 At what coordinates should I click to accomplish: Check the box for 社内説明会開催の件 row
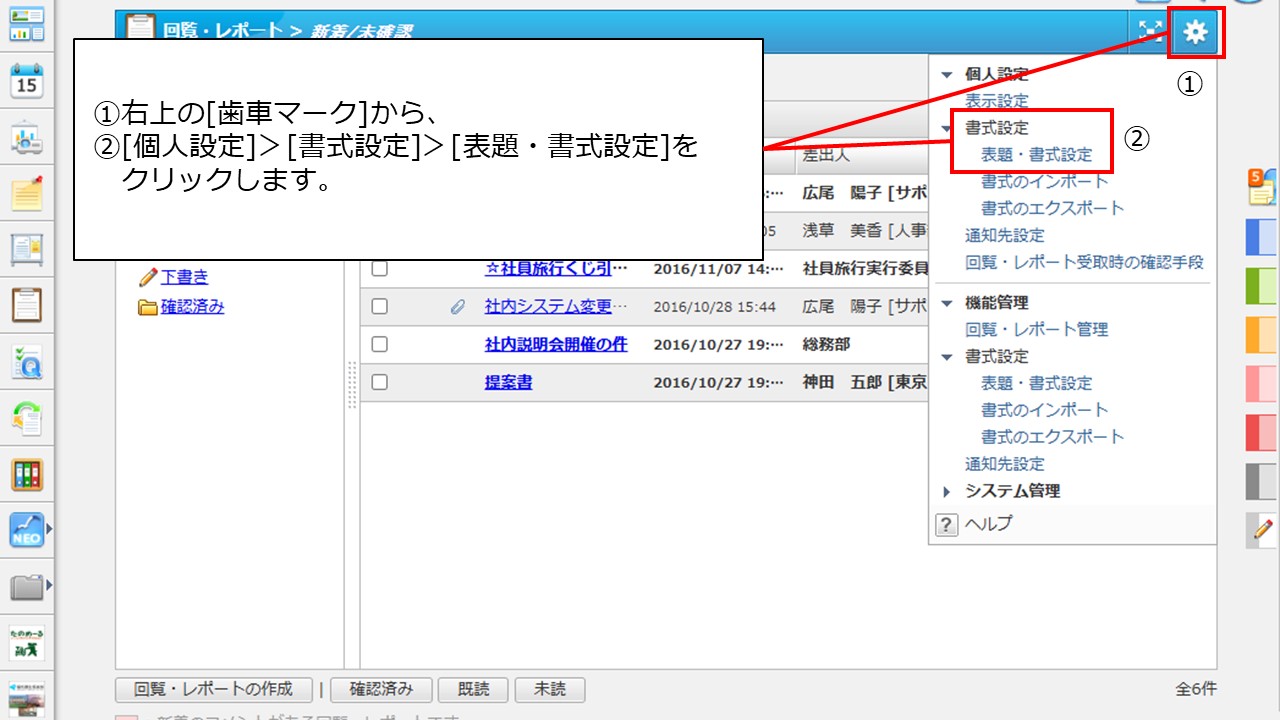pos(379,344)
